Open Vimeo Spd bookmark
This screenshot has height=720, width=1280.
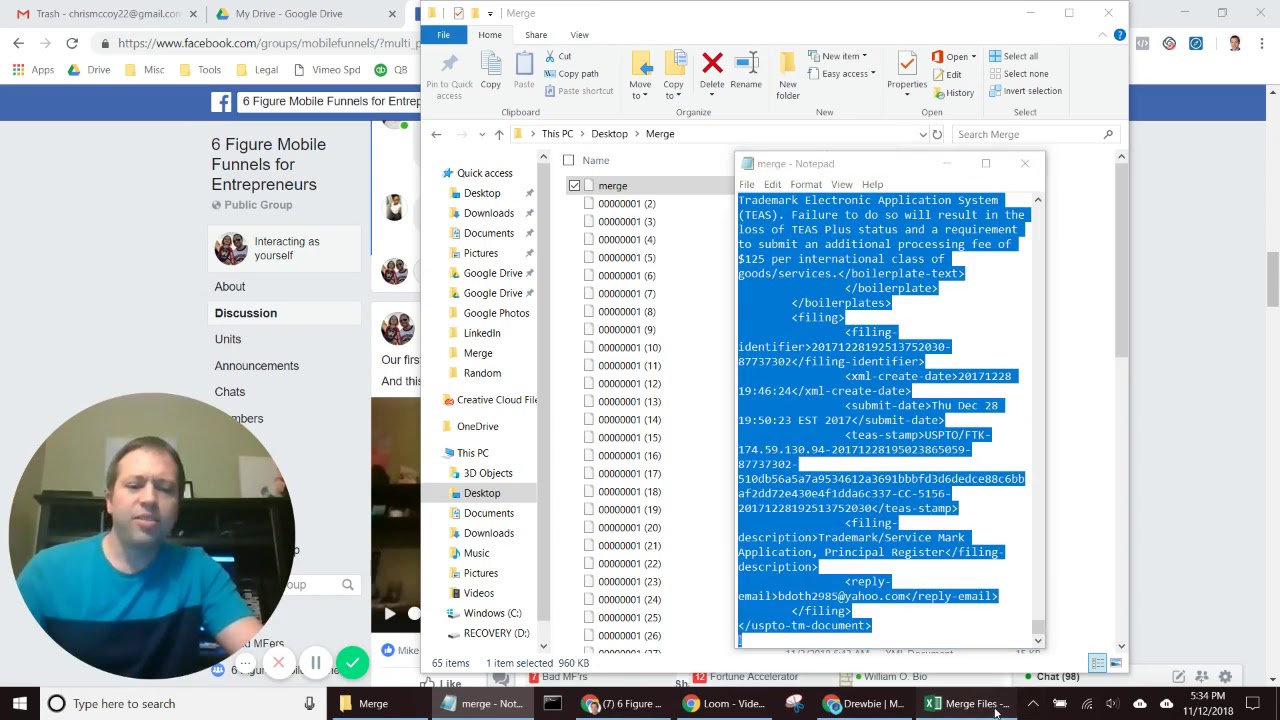pos(327,70)
